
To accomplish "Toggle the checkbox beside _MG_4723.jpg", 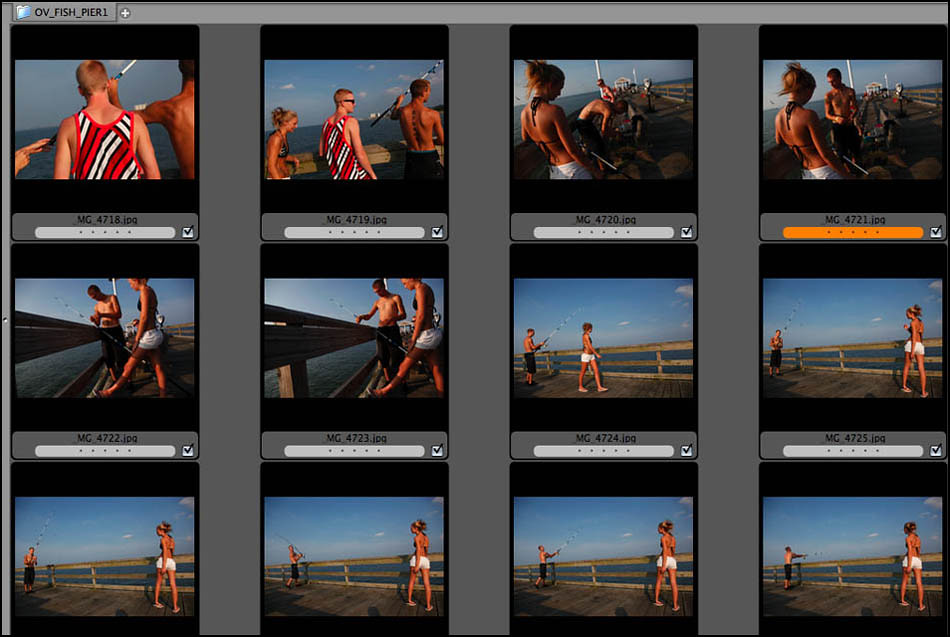I will pyautogui.click(x=437, y=450).
